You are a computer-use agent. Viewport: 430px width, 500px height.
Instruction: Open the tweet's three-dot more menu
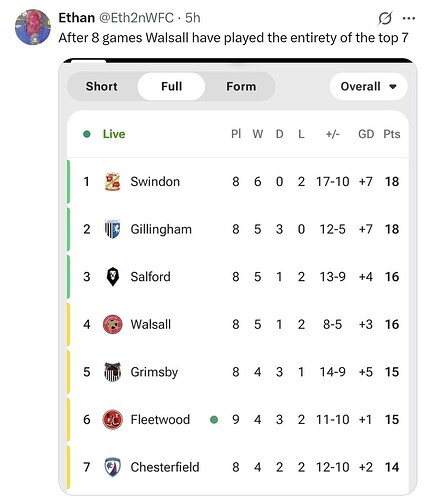pos(409,18)
